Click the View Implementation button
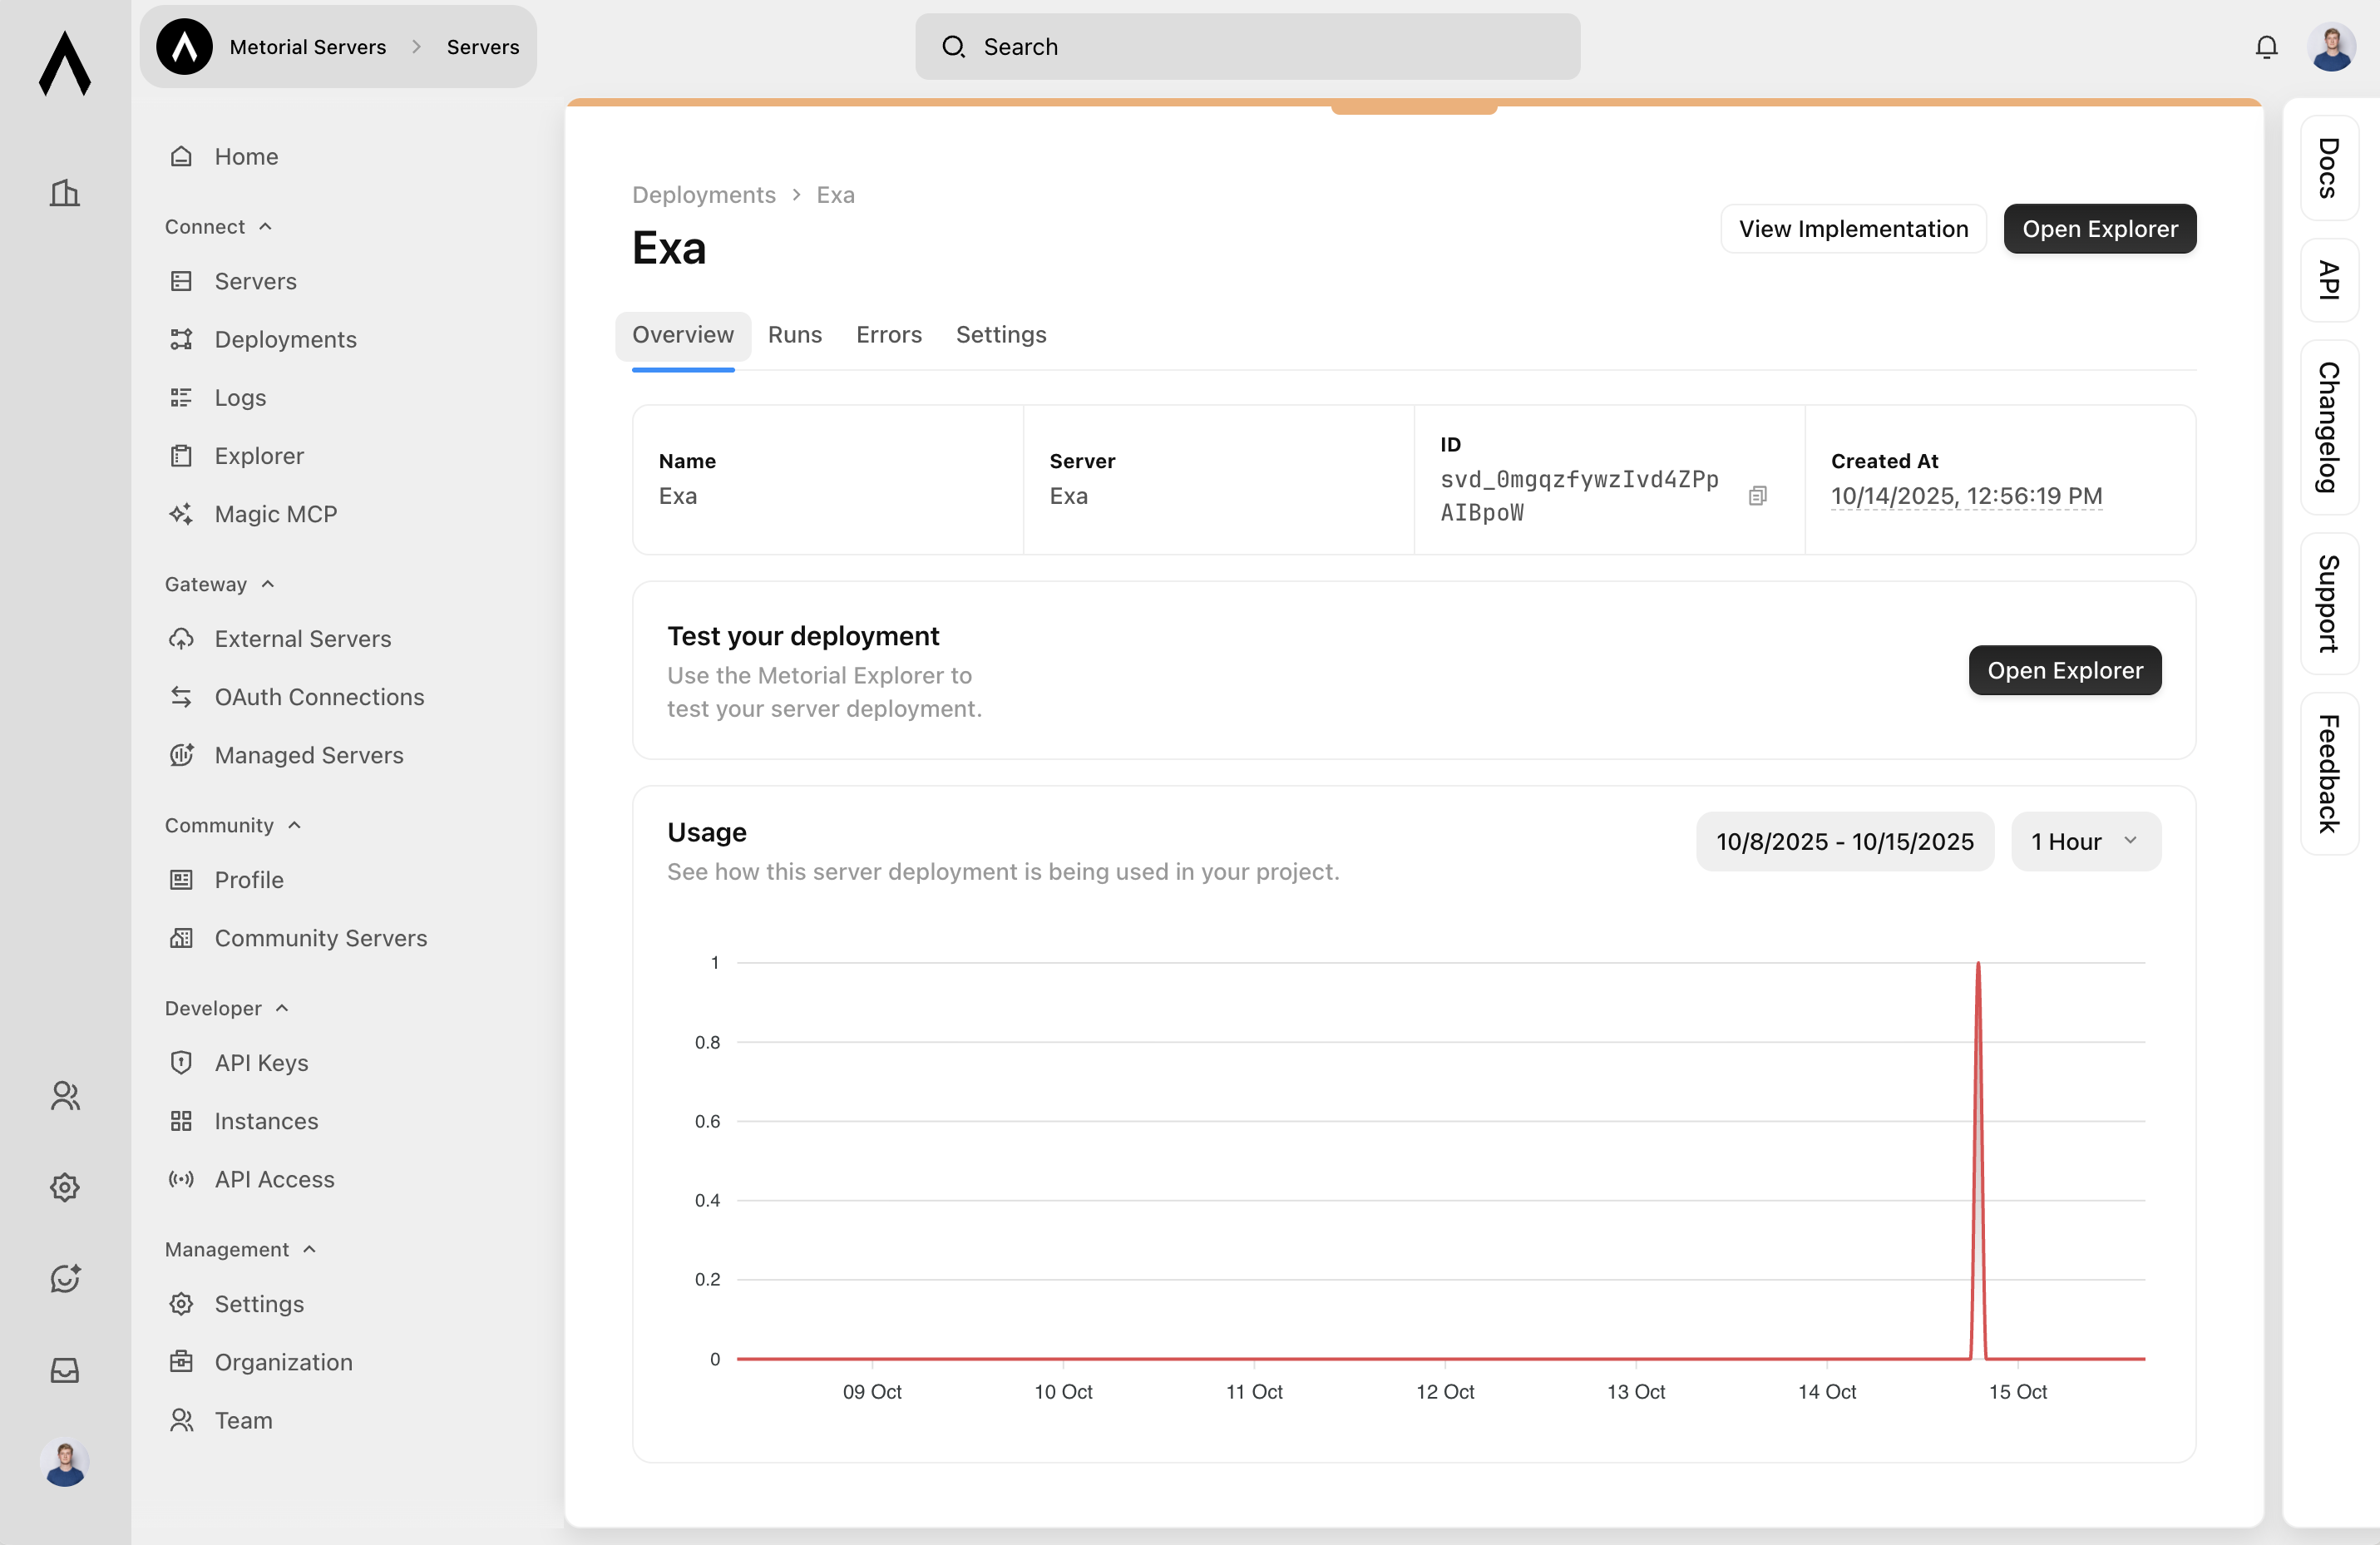The height and width of the screenshot is (1545, 2380). [1852, 229]
